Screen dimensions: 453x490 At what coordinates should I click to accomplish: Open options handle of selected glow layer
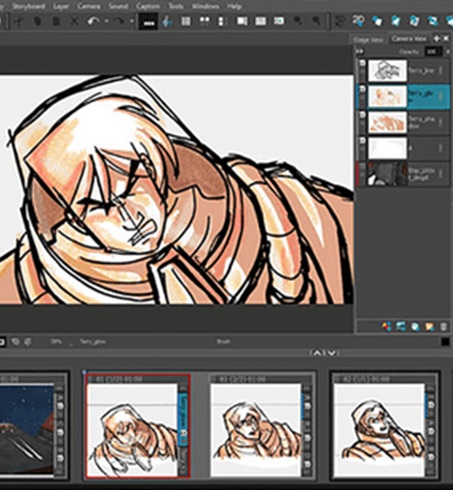click(x=441, y=96)
